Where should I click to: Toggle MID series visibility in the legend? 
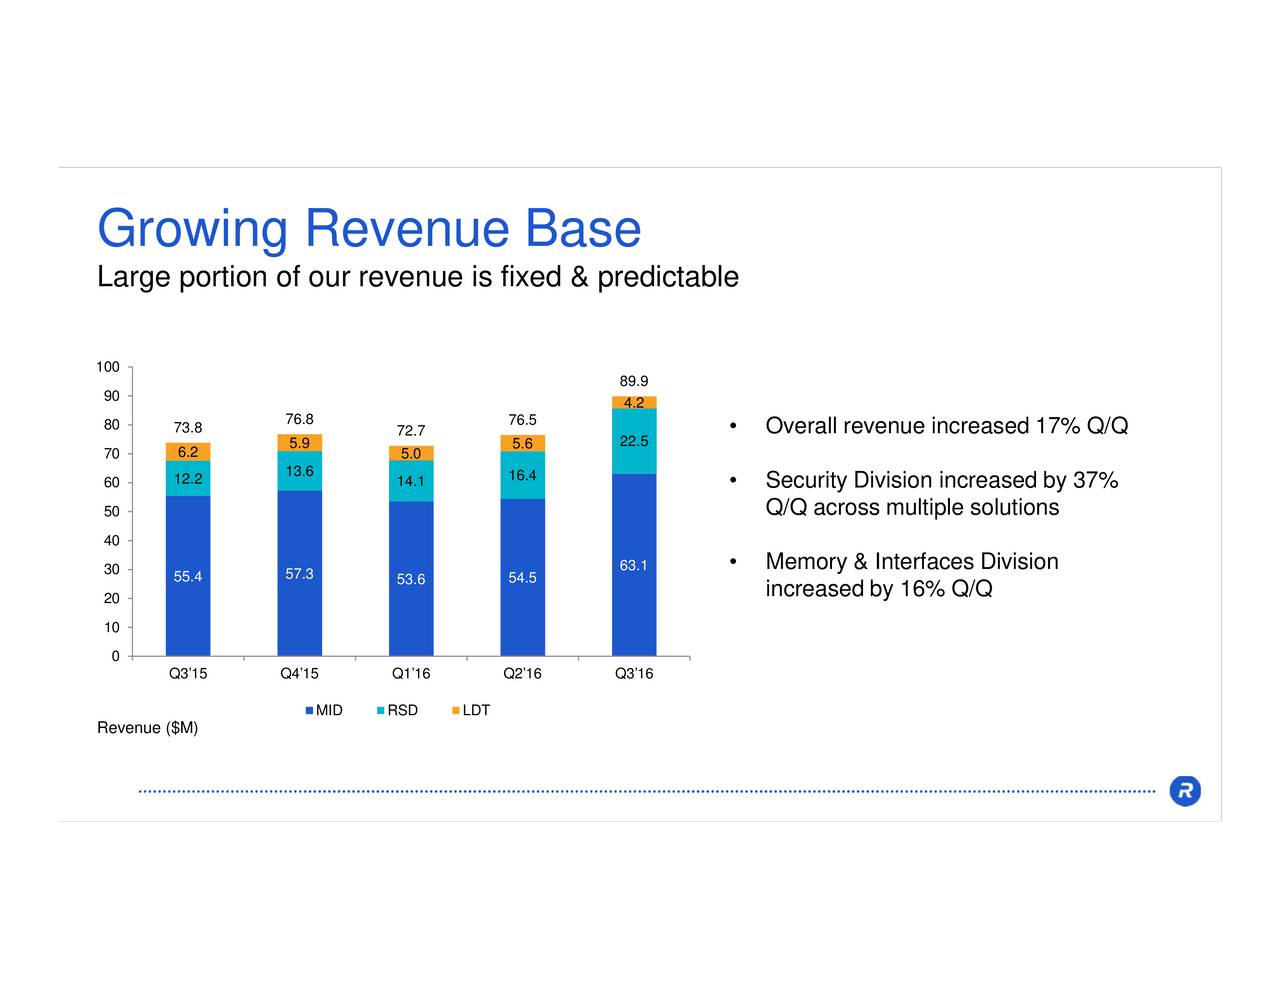pos(325,709)
